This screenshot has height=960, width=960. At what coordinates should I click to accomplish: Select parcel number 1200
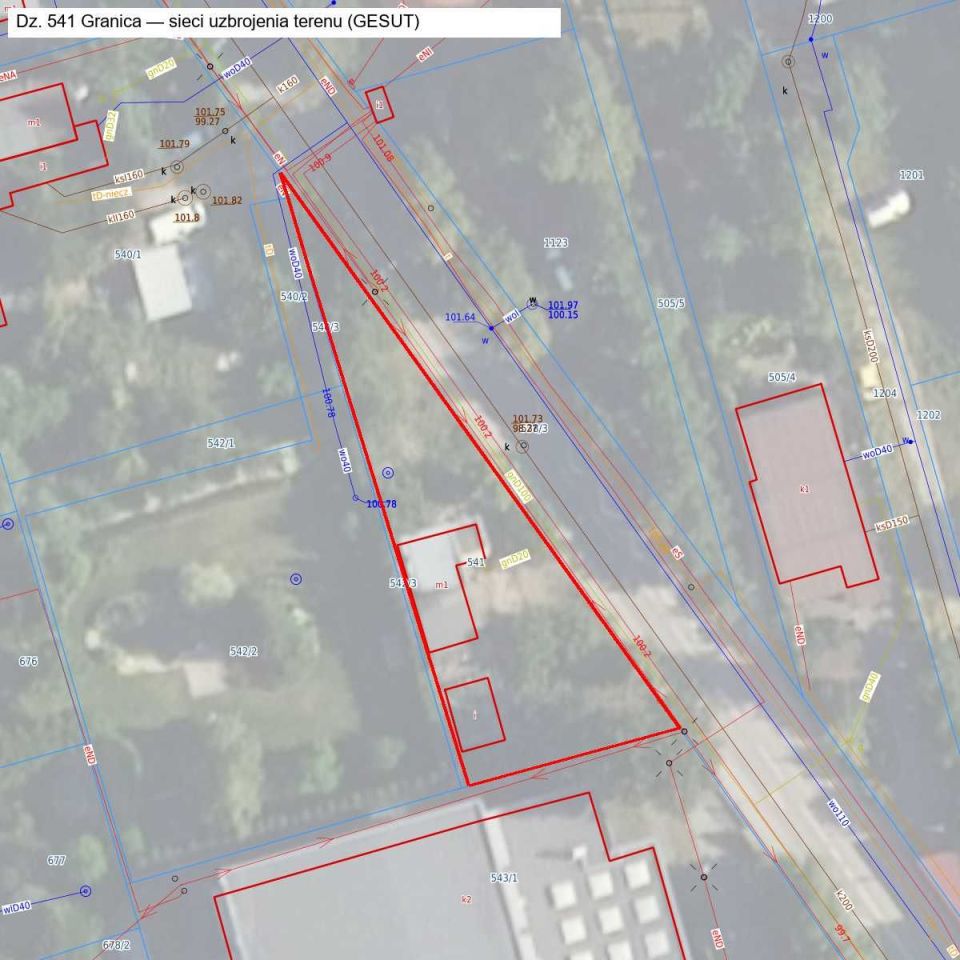tap(820, 19)
